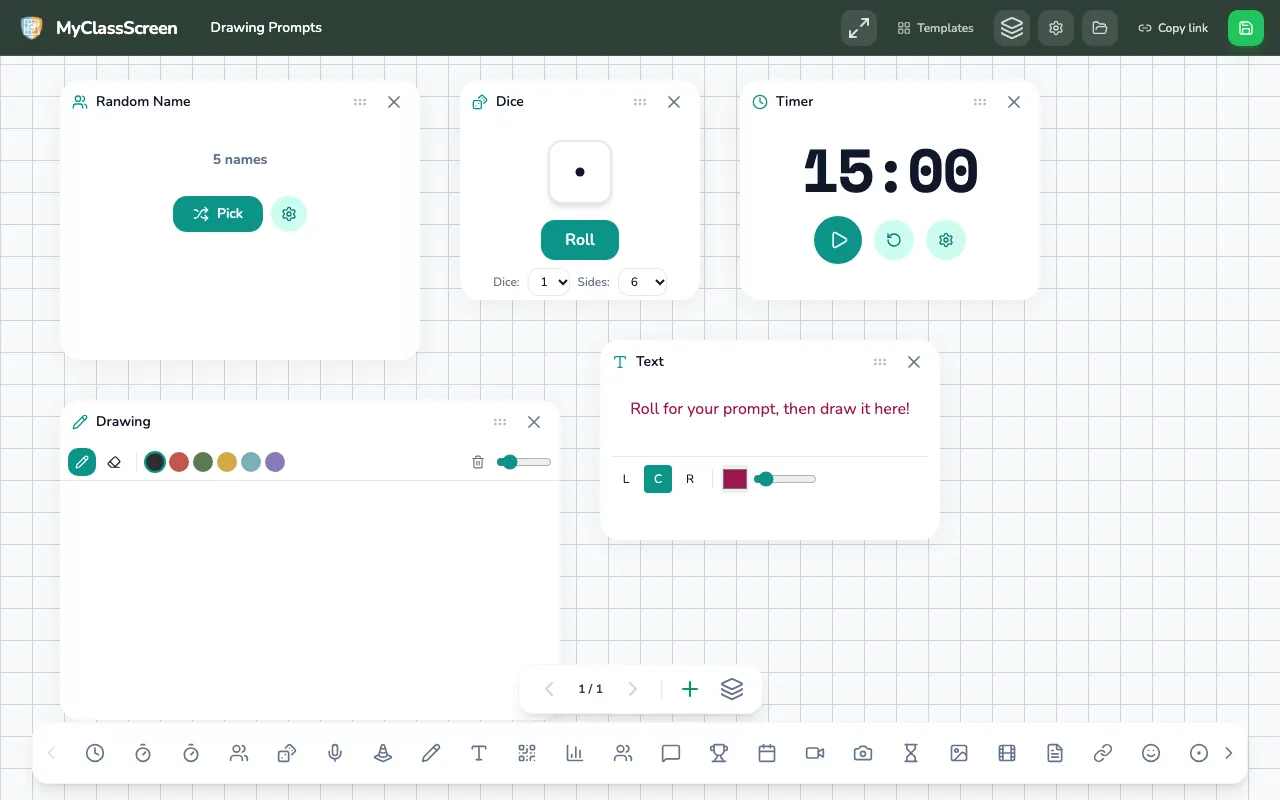This screenshot has width=1280, height=800.
Task: Open the Dice count dropdown
Action: click(x=549, y=282)
